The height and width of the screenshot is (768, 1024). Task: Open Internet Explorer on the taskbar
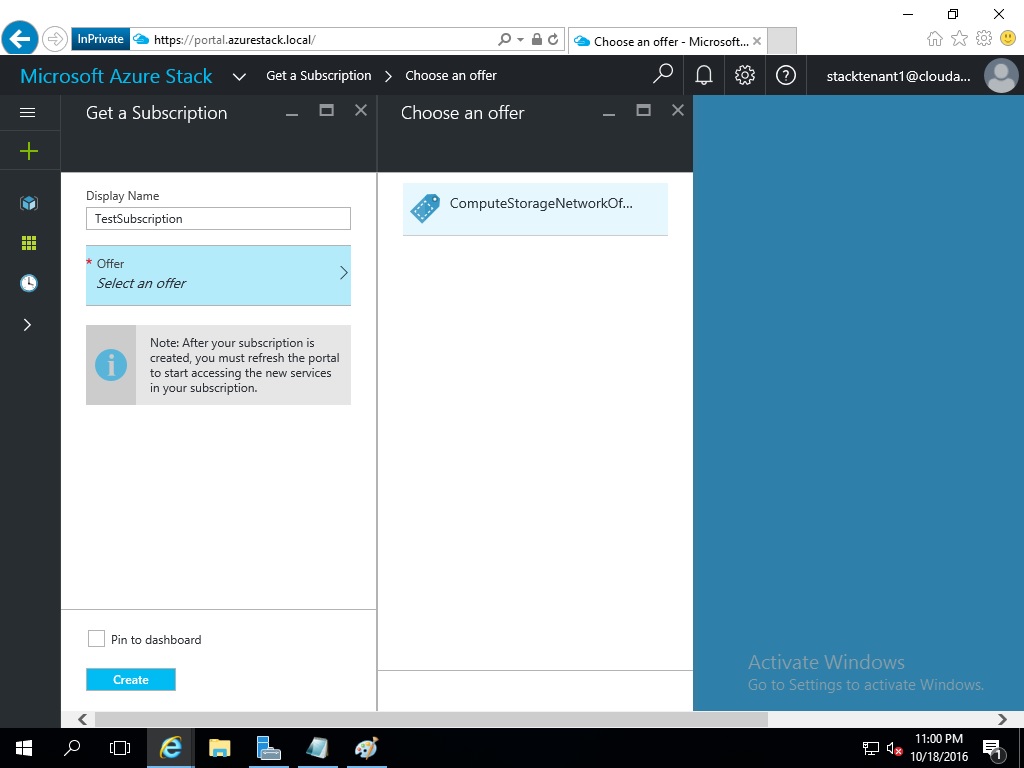pos(170,748)
